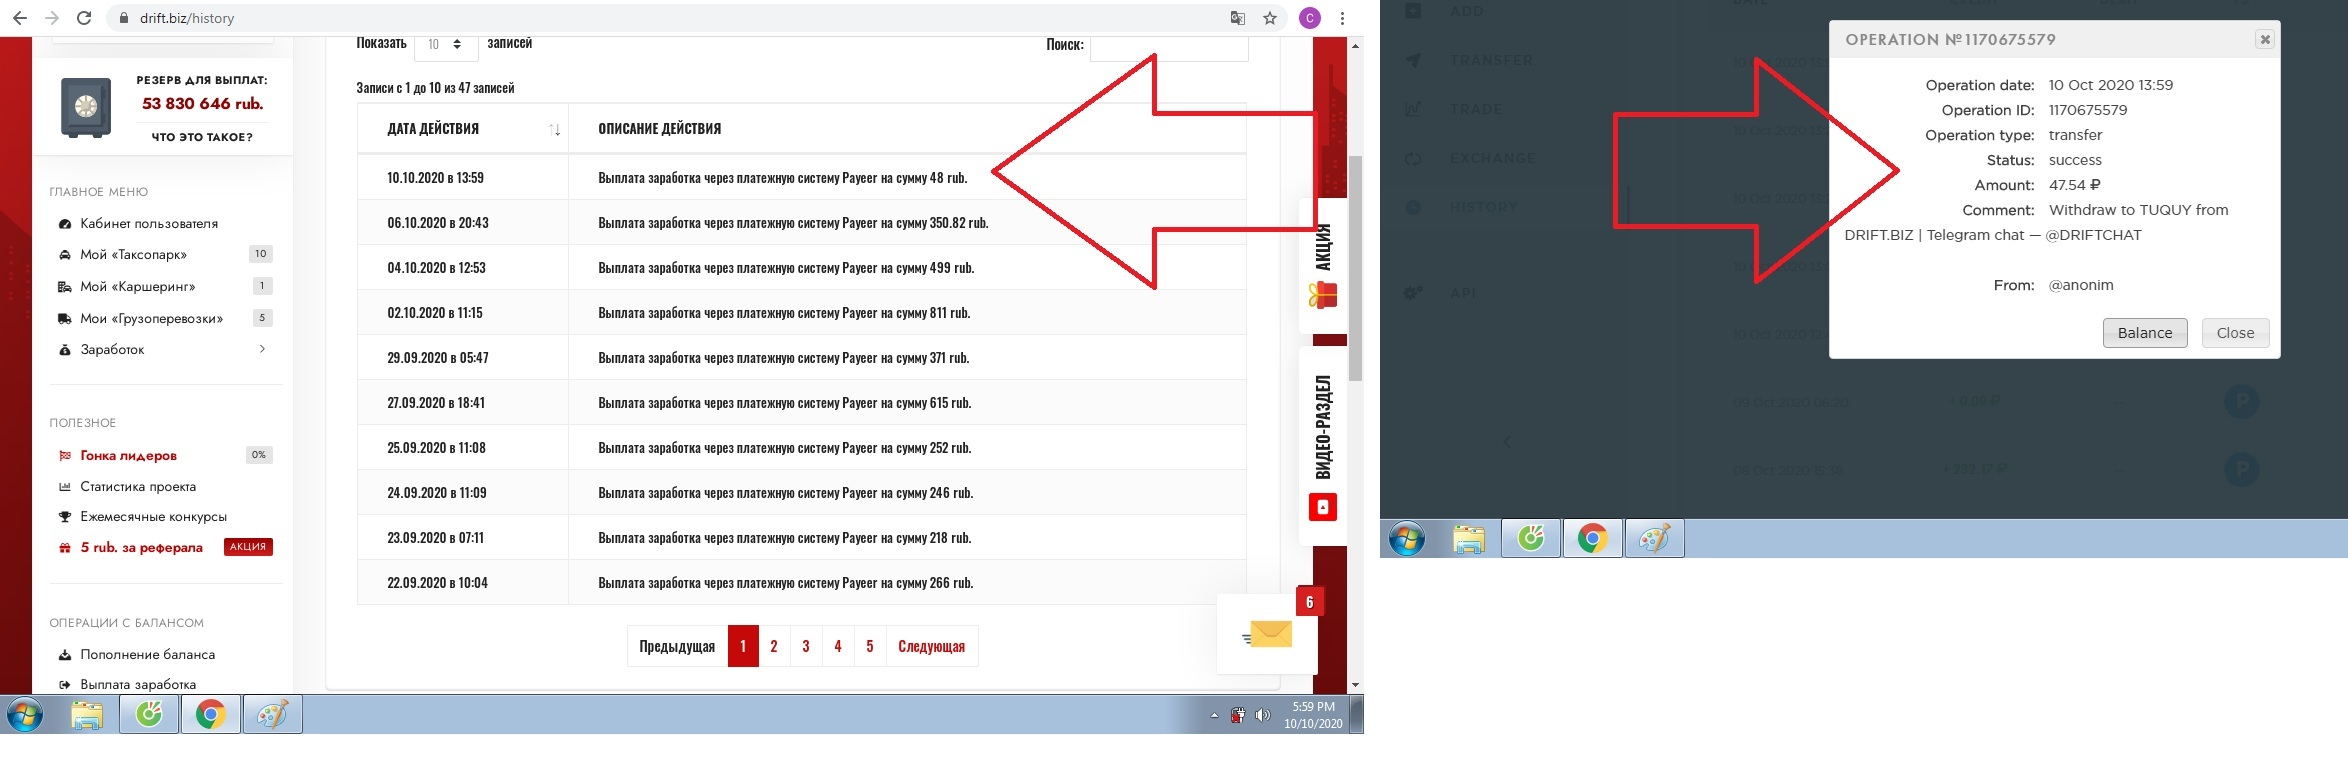Select row dated 29.09.2020 в 05:47
This screenshot has height=768, width=2348.
point(801,358)
